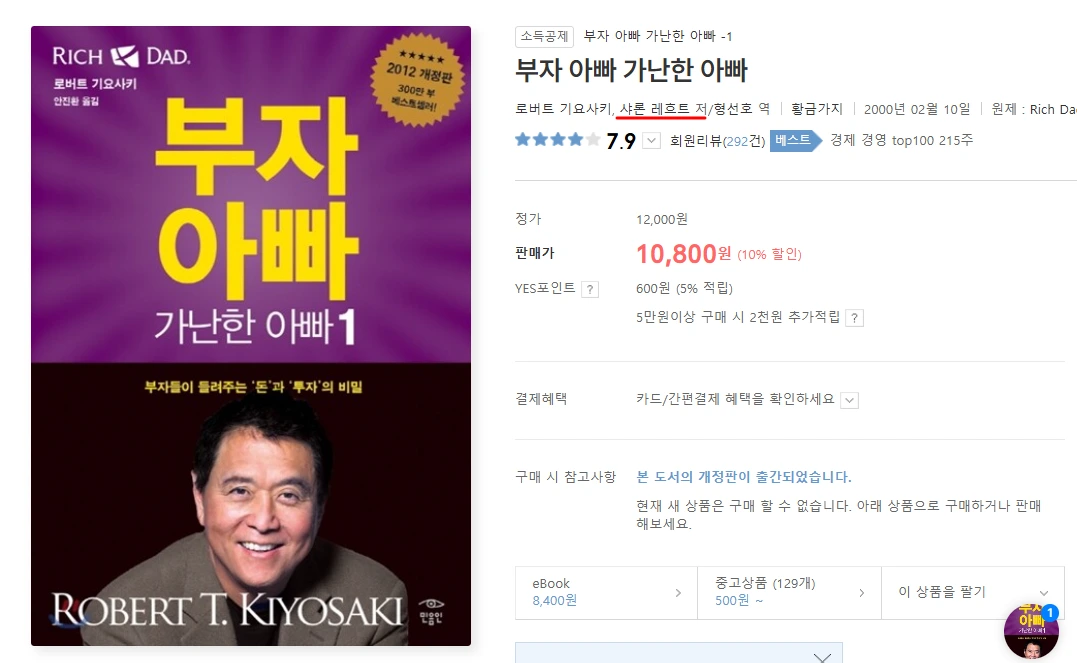Select the 중고상품 (129개) option
Viewport: 1077px width, 663px height.
coord(789,592)
